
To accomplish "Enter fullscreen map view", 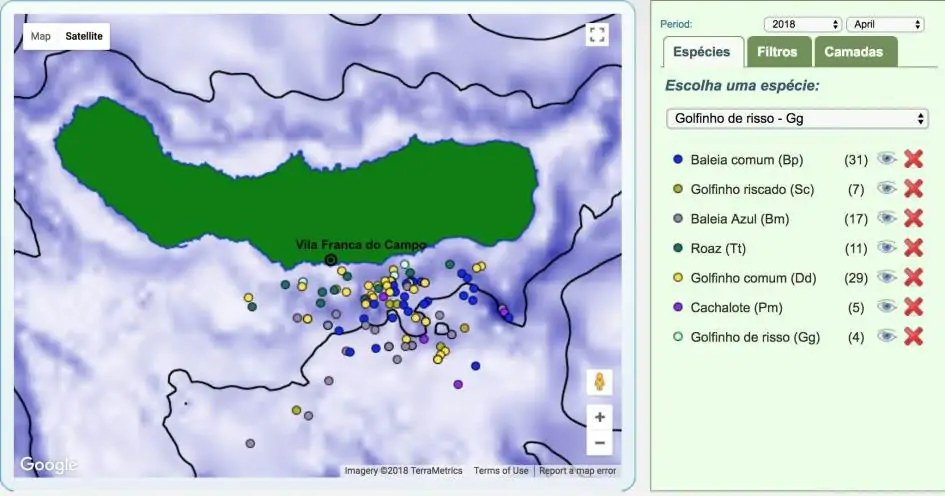I will pos(597,36).
